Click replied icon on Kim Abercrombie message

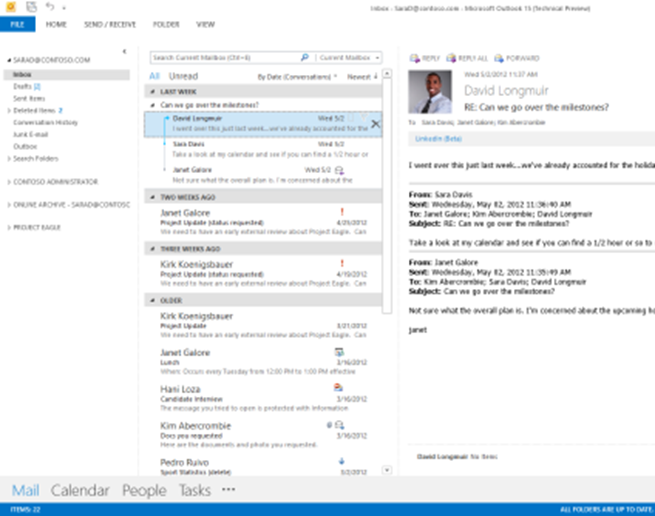339,425
